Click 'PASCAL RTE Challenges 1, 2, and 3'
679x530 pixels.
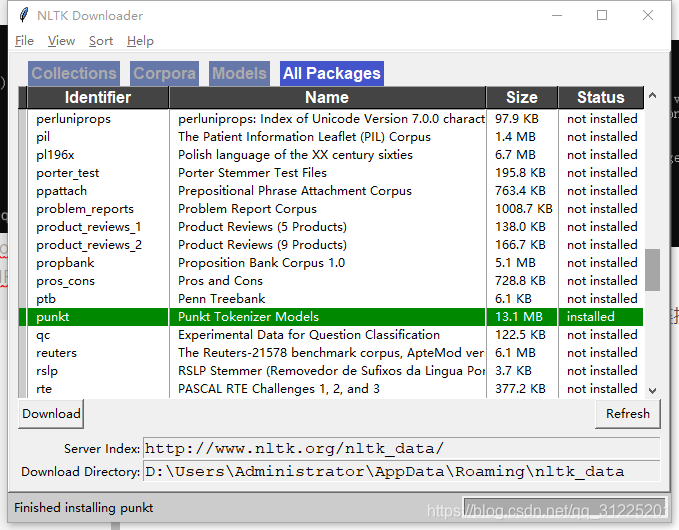278,389
